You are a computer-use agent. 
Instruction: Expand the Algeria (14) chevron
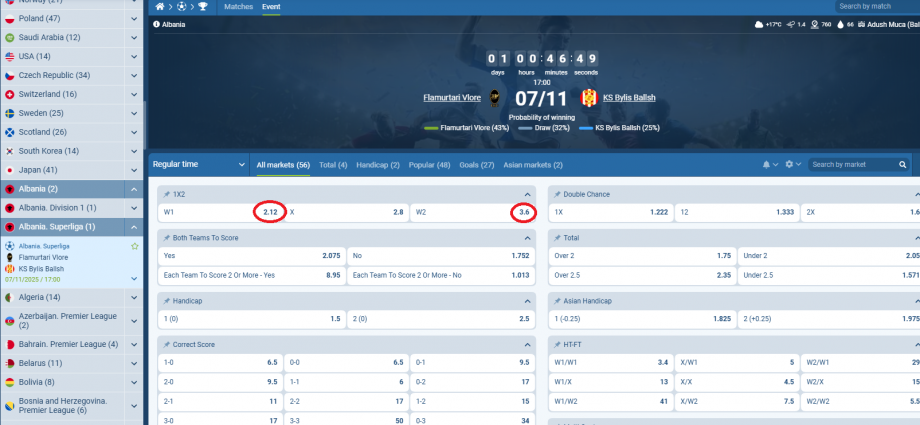134,298
